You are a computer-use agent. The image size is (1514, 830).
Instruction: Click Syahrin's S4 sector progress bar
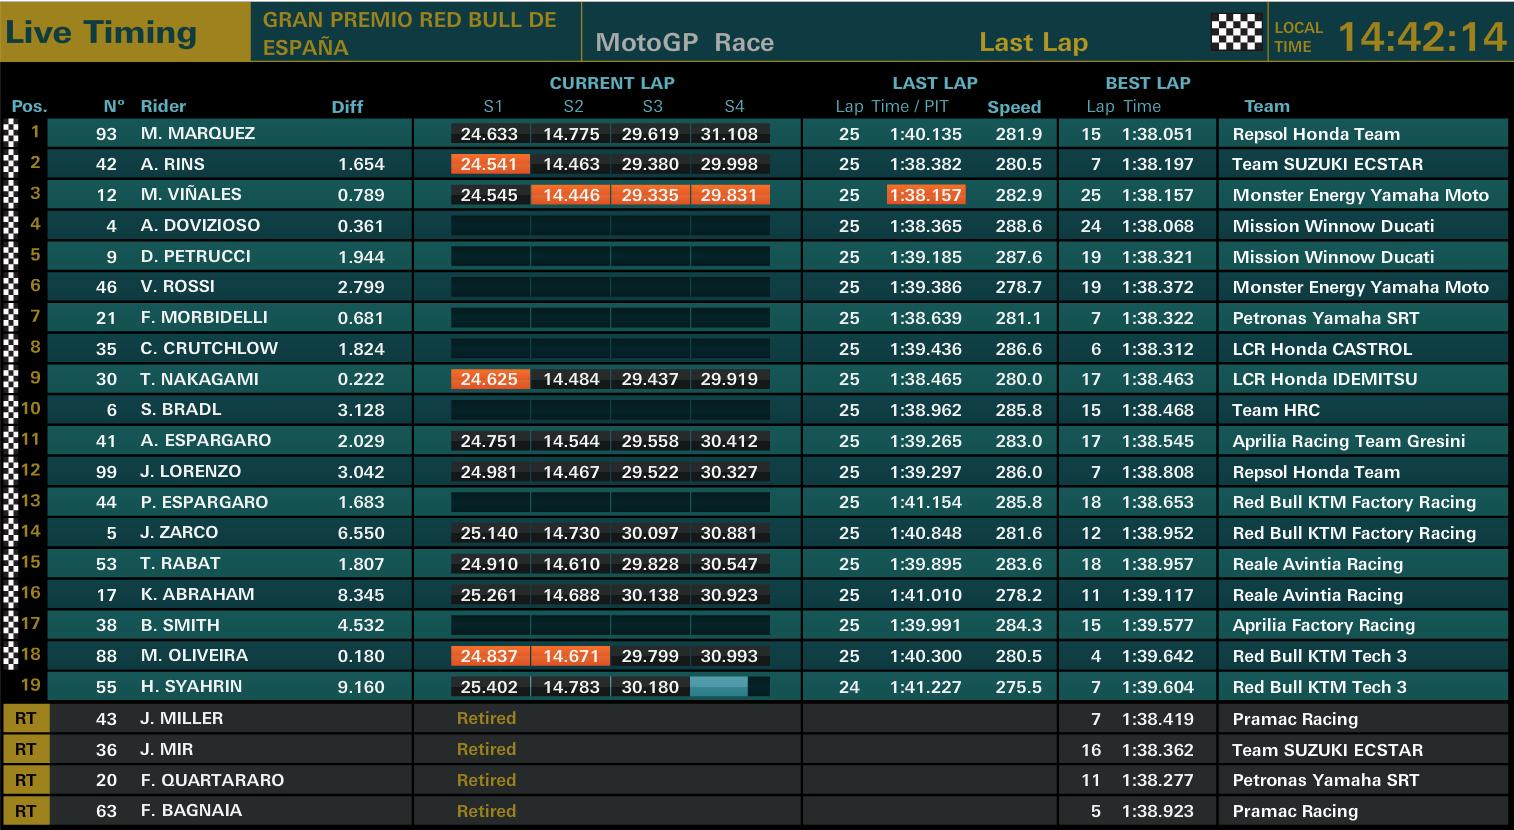730,686
